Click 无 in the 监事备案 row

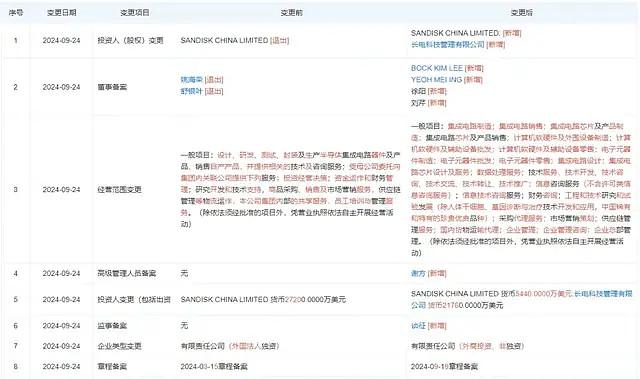[x=184, y=326]
